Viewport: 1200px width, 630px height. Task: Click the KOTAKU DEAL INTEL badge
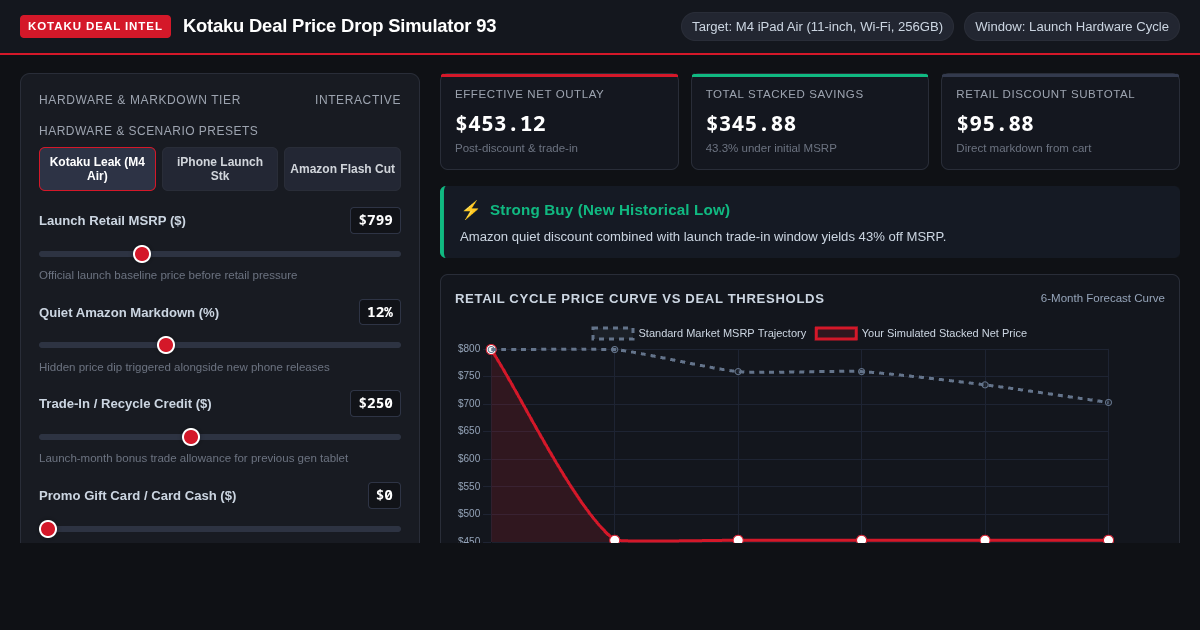point(95,26)
